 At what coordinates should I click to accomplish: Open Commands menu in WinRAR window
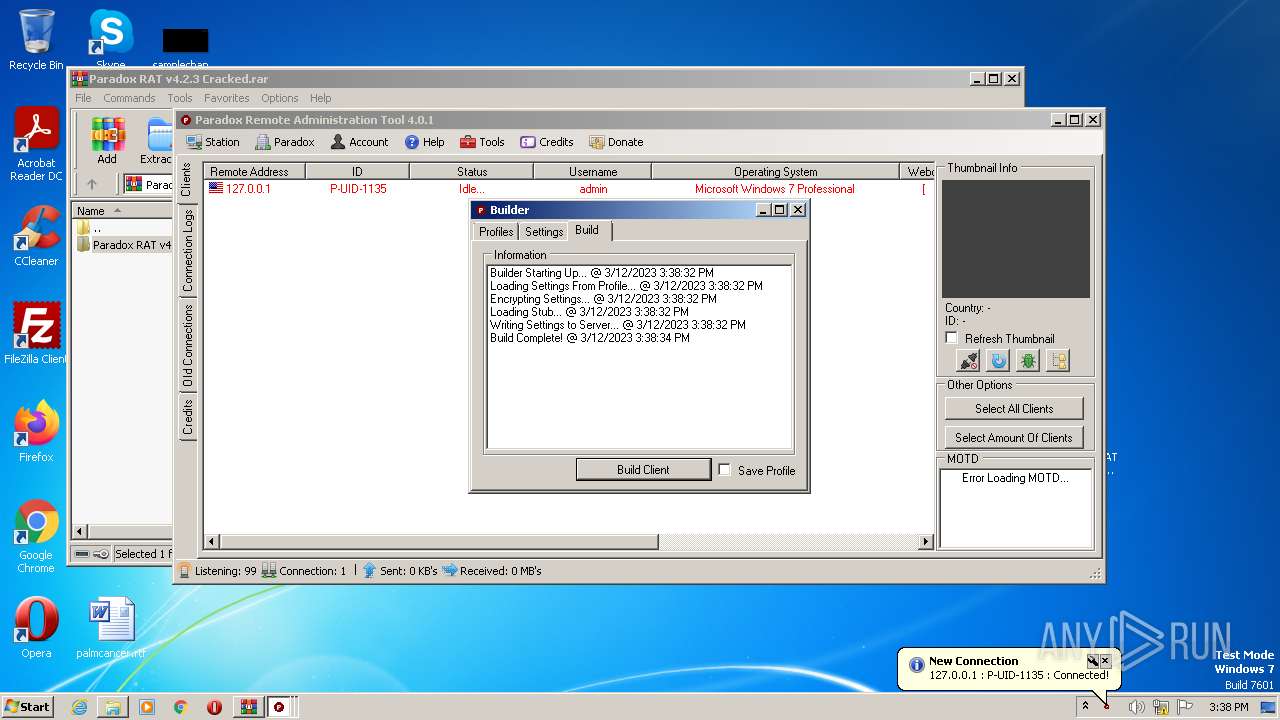pyautogui.click(x=129, y=98)
